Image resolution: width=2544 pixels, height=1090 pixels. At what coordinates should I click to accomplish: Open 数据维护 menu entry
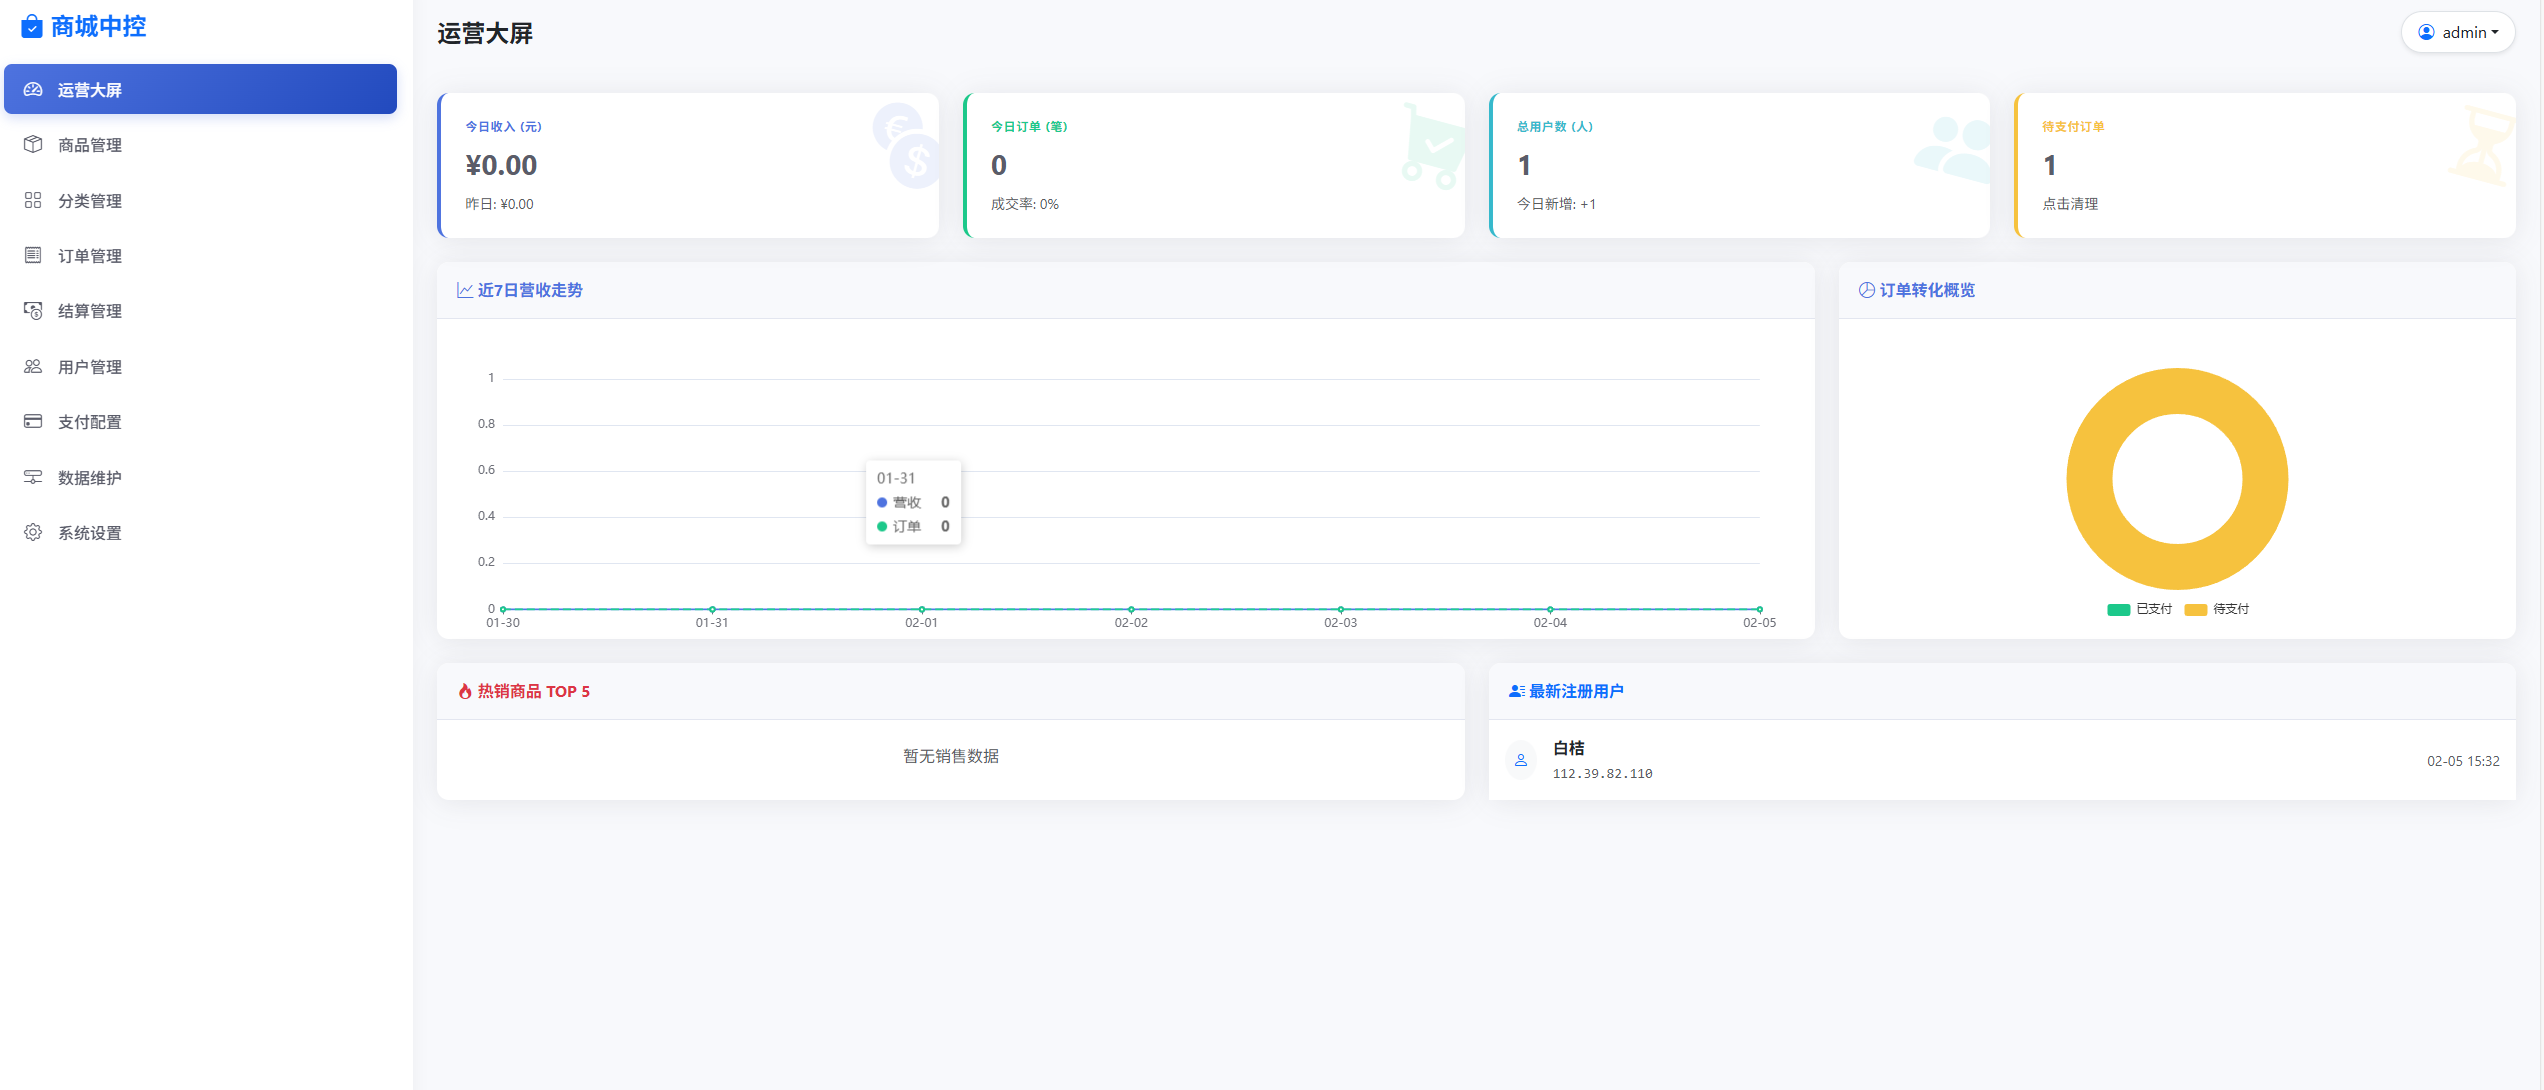coord(90,478)
